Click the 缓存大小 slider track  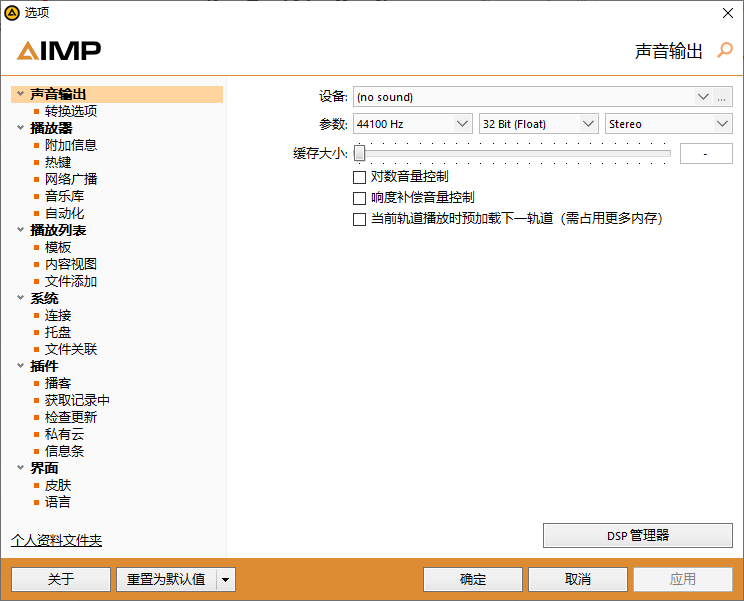[512, 153]
